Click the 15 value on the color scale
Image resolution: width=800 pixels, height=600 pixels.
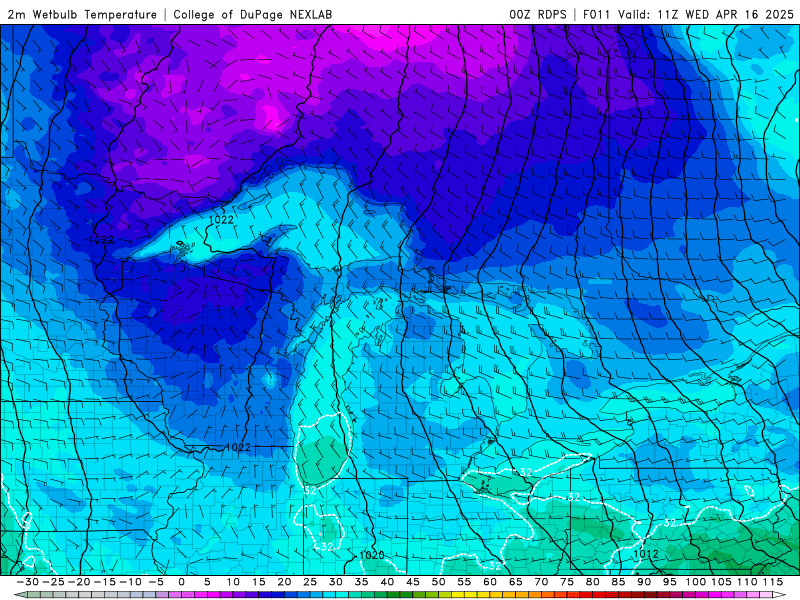coord(259,582)
